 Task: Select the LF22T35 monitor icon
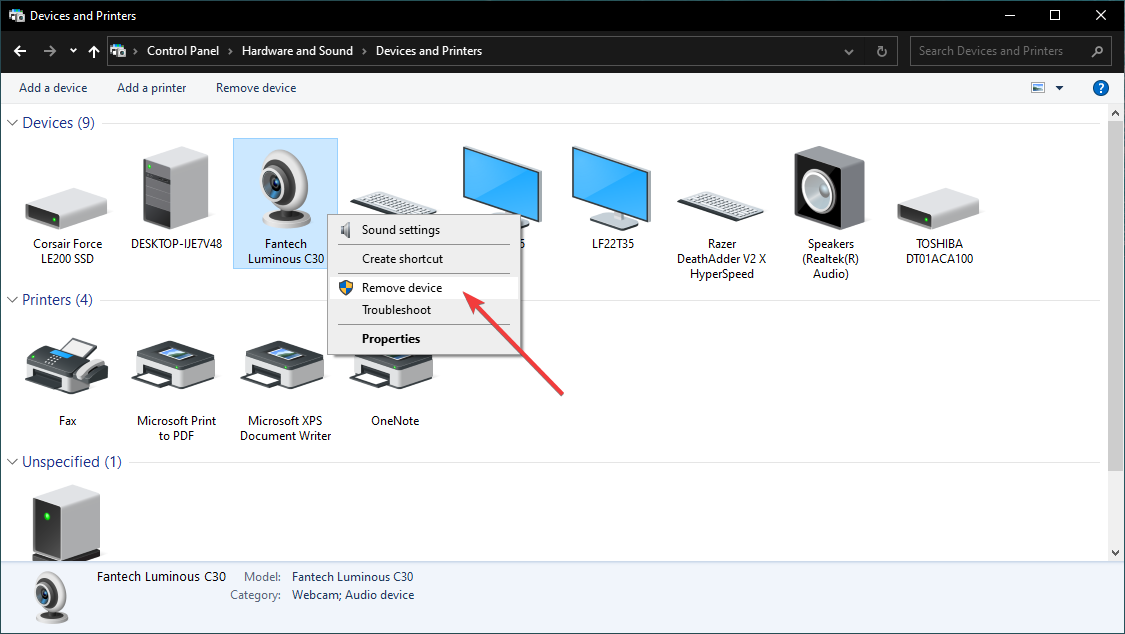click(611, 188)
